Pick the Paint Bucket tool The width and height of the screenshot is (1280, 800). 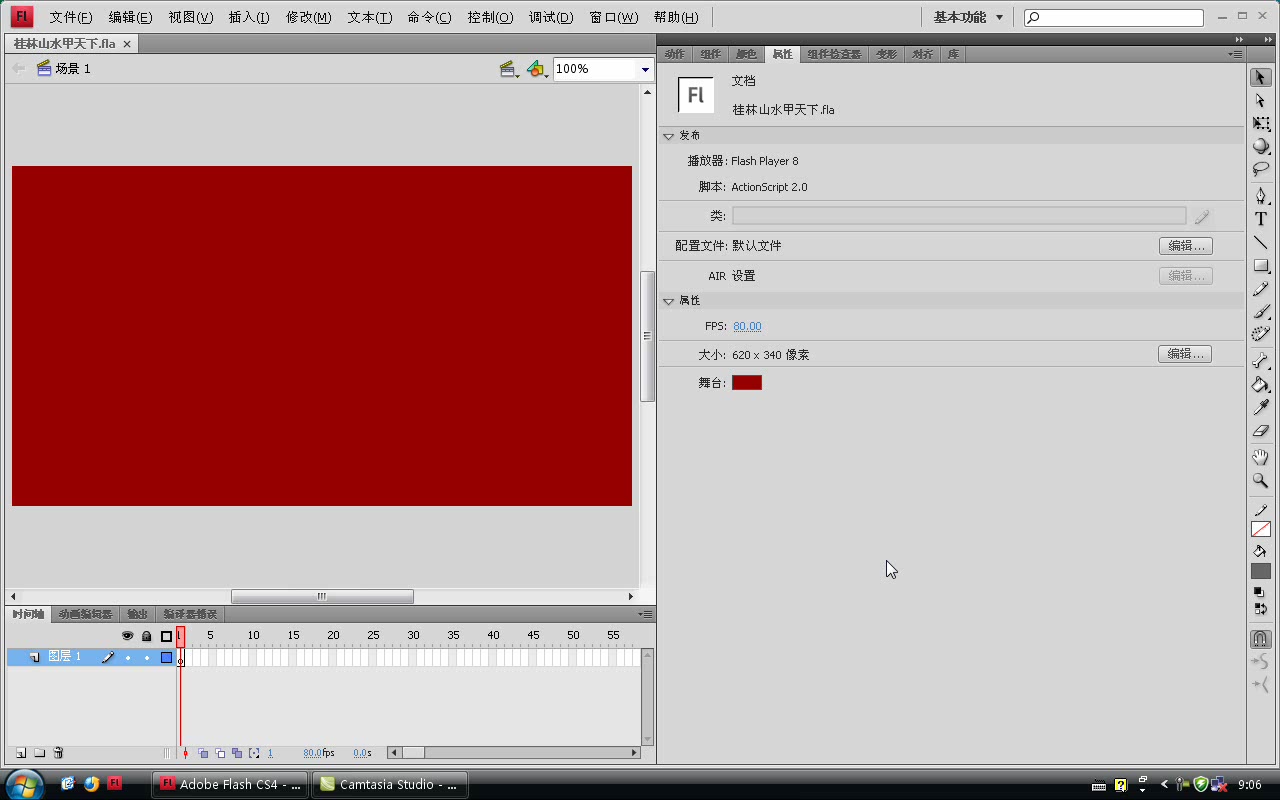(x=1260, y=385)
